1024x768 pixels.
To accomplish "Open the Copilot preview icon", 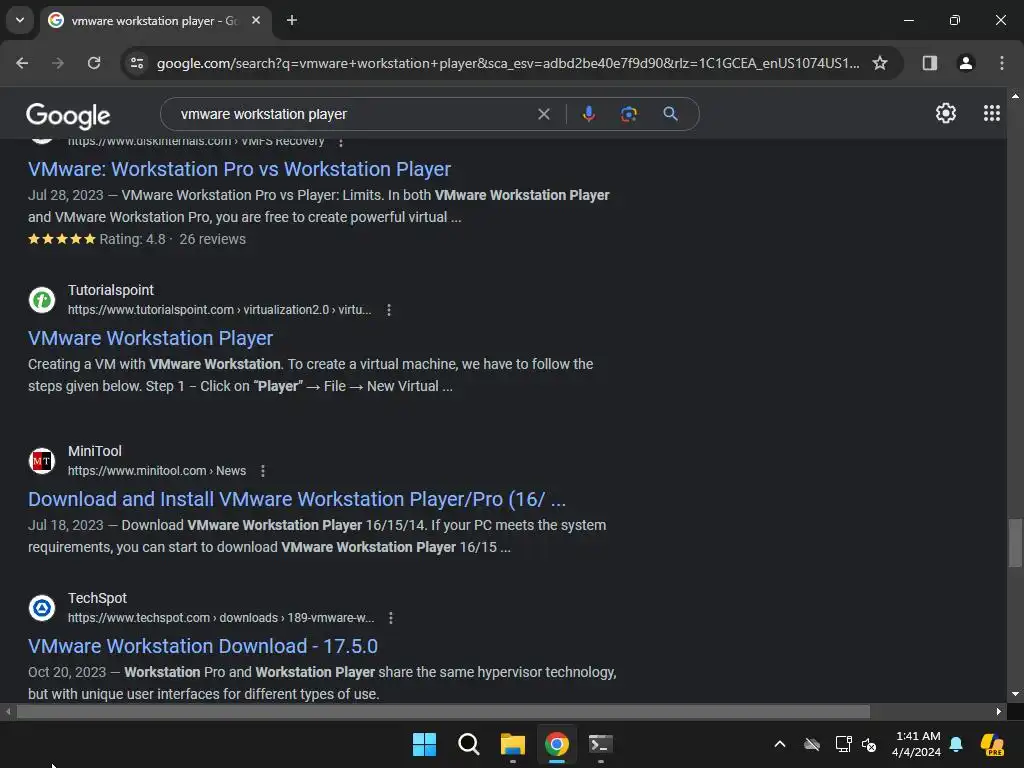I will (992, 744).
